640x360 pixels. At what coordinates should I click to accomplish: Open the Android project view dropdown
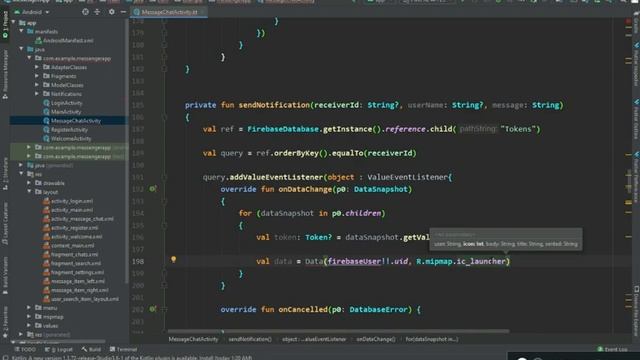coord(32,12)
